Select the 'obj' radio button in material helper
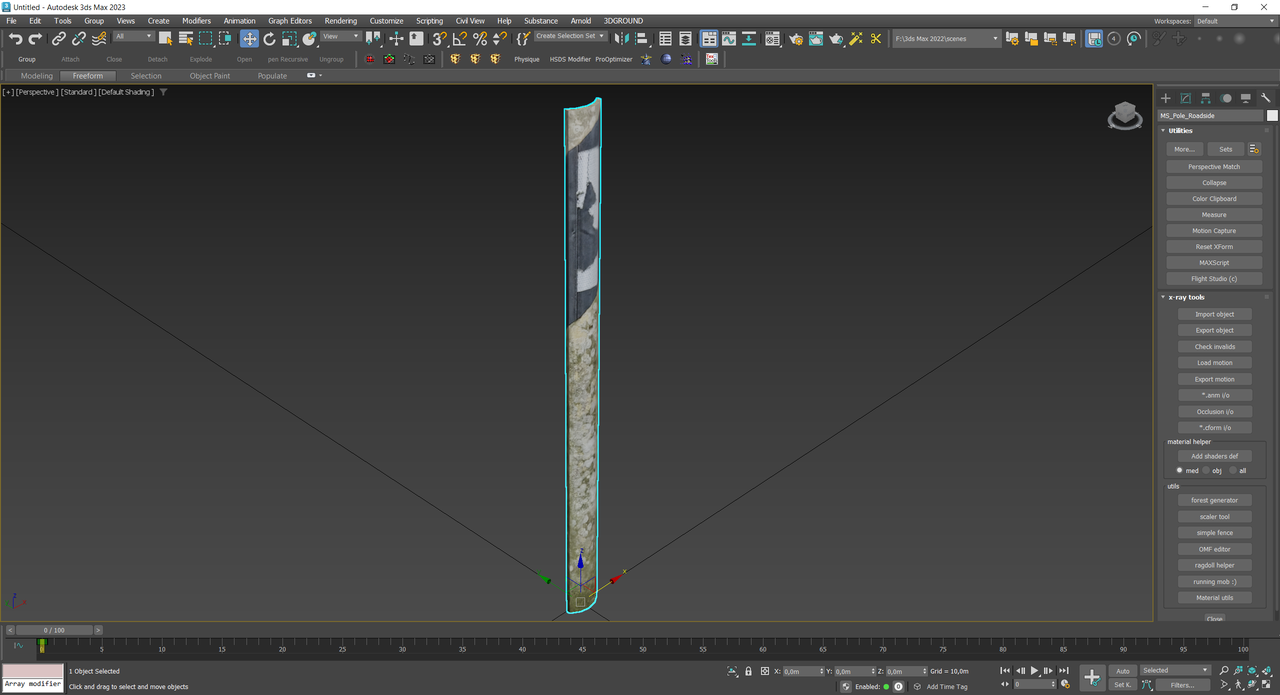This screenshot has width=1280, height=695. (1207, 470)
